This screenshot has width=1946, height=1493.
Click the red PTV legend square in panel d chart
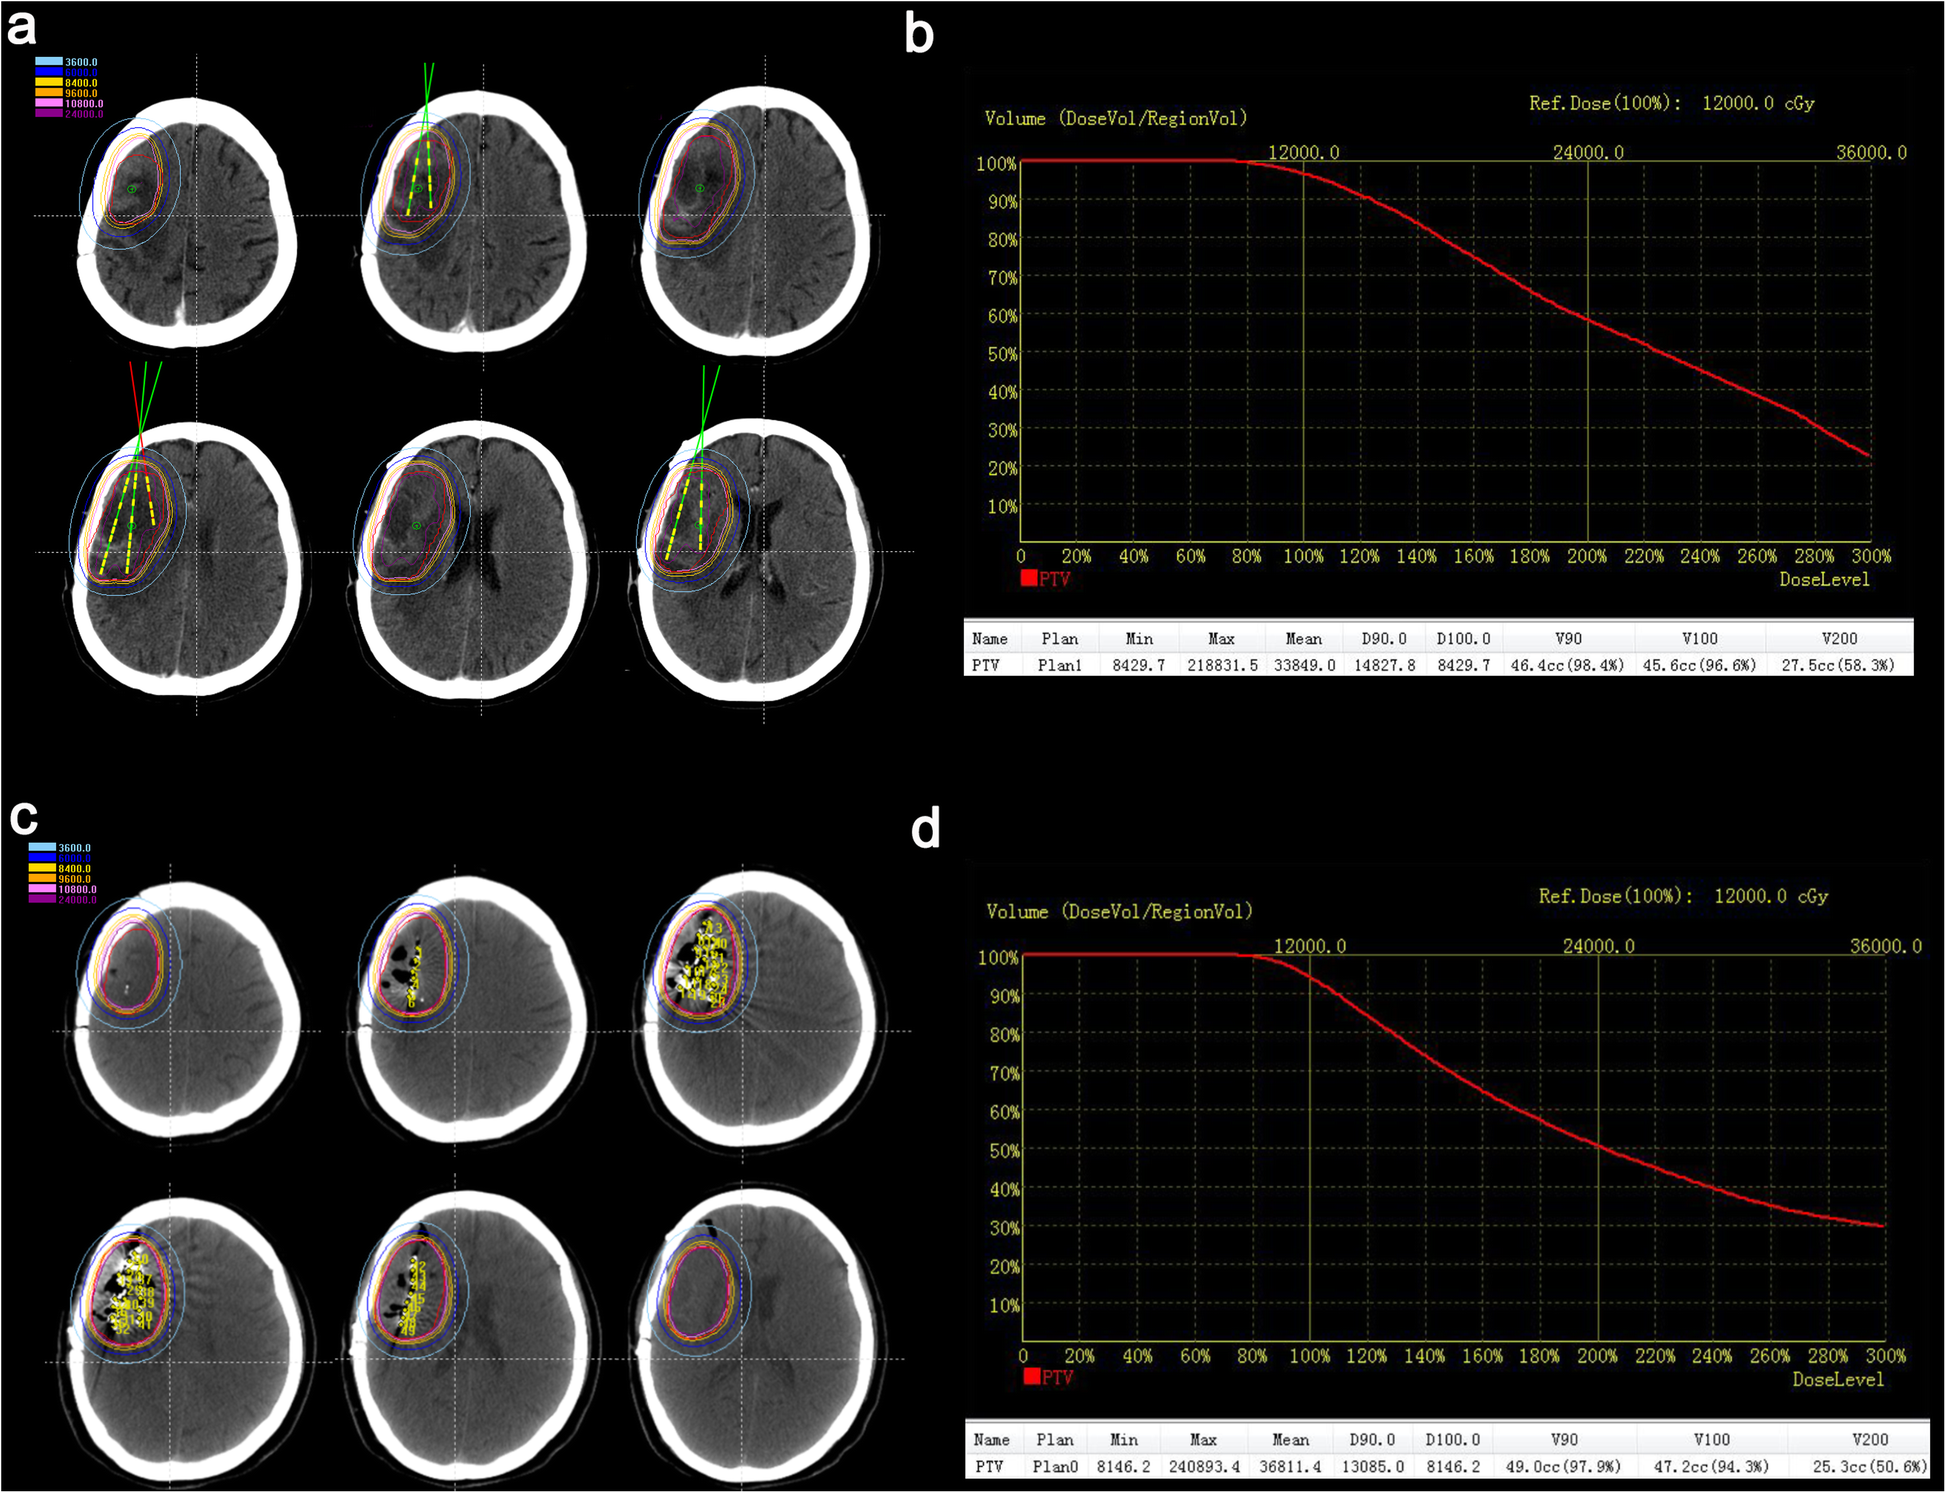click(x=1031, y=1377)
